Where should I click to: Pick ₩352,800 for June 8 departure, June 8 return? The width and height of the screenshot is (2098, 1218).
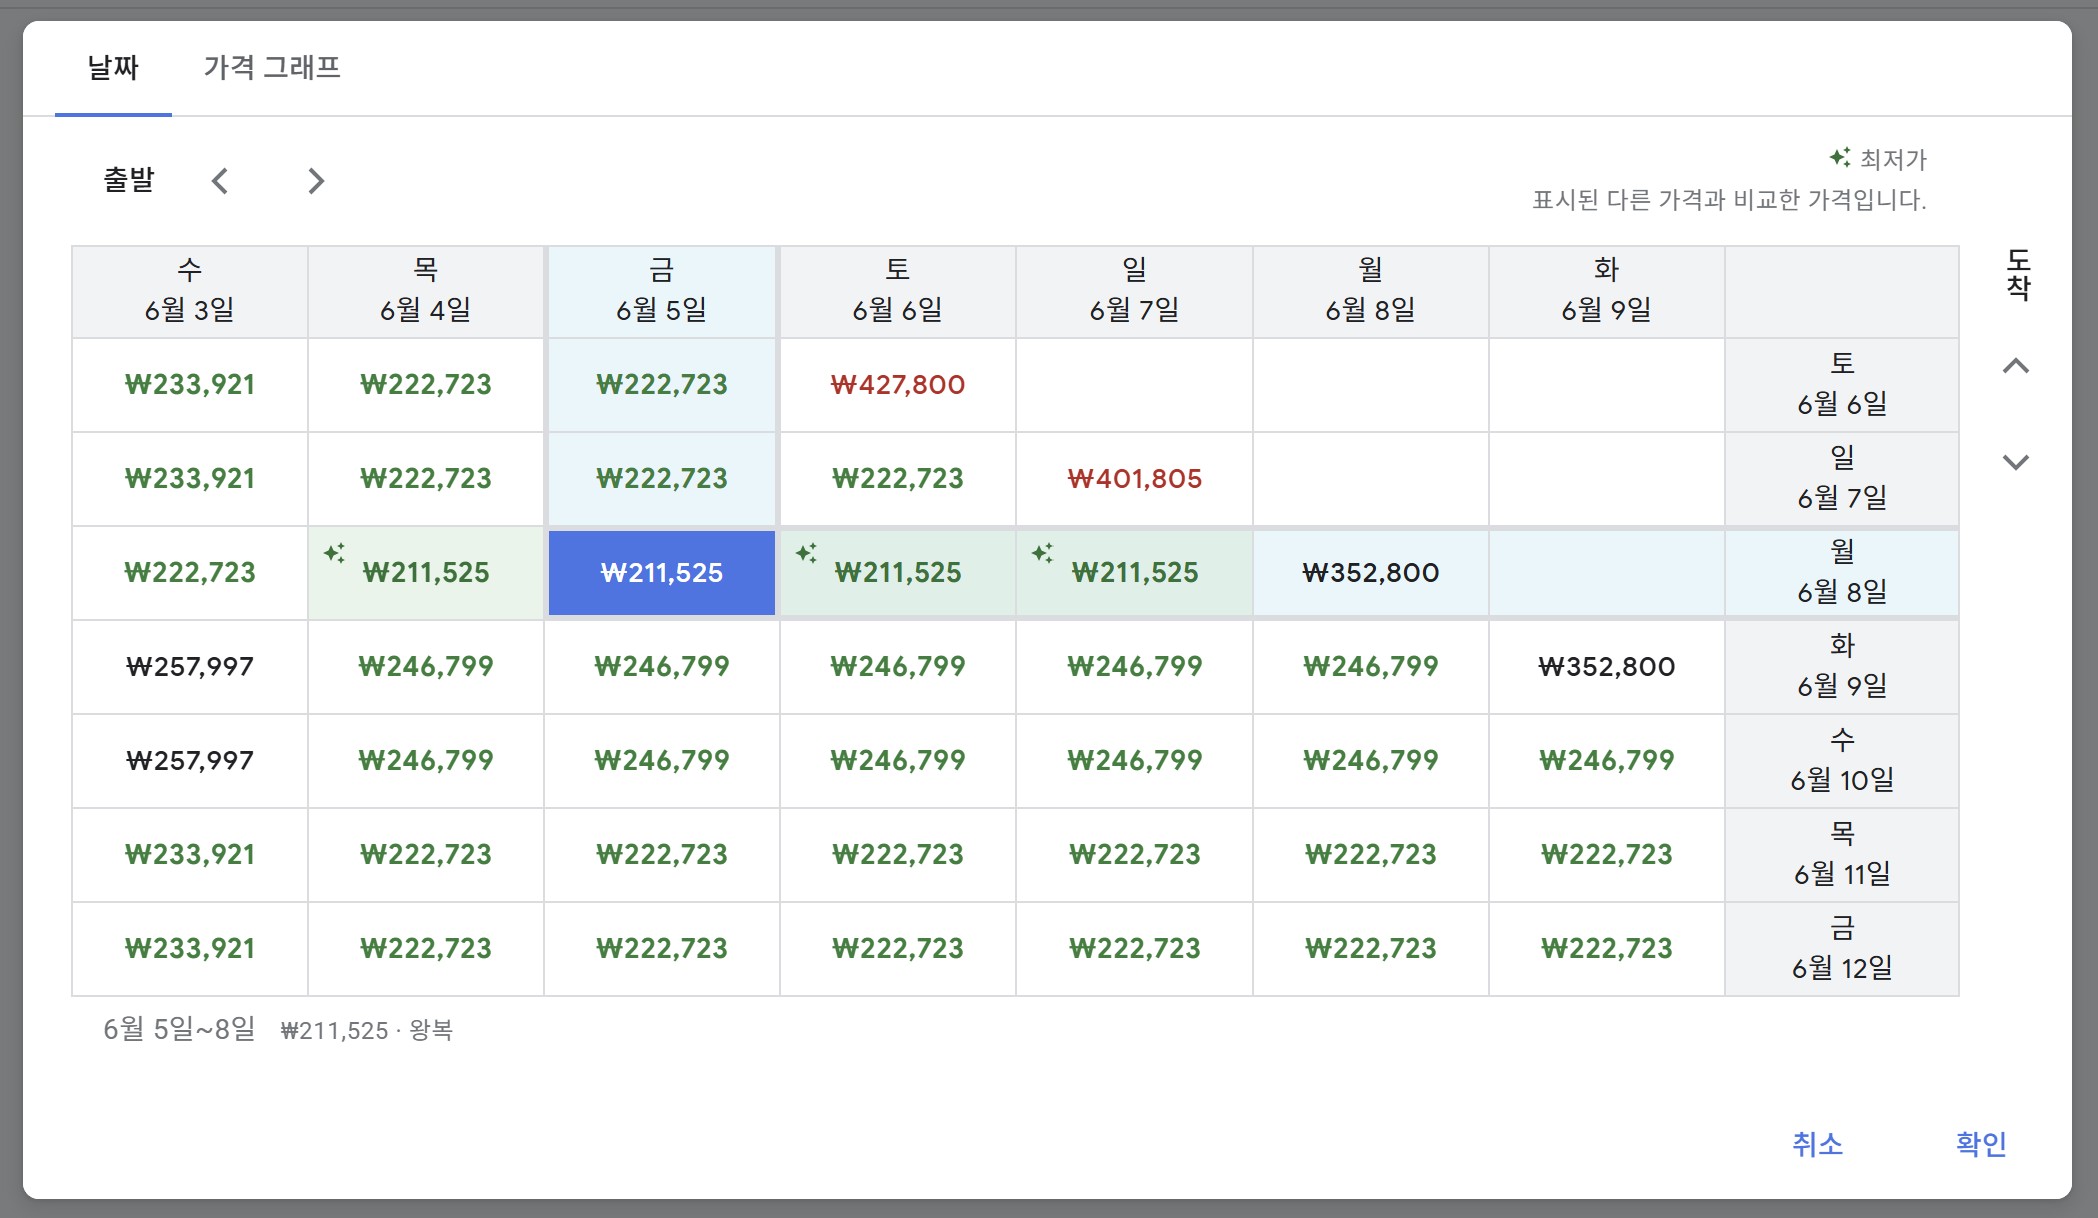point(1370,573)
